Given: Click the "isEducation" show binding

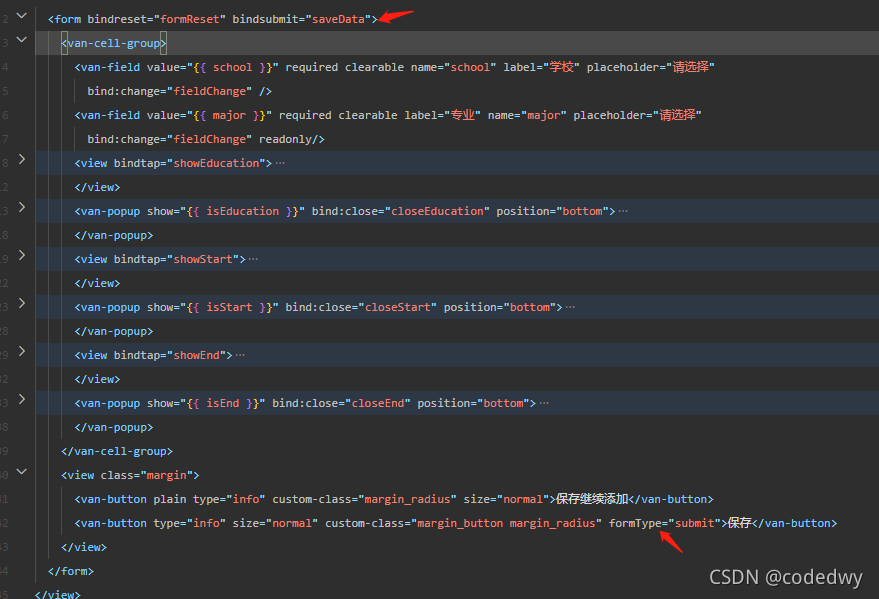Looking at the screenshot, I should coord(242,211).
